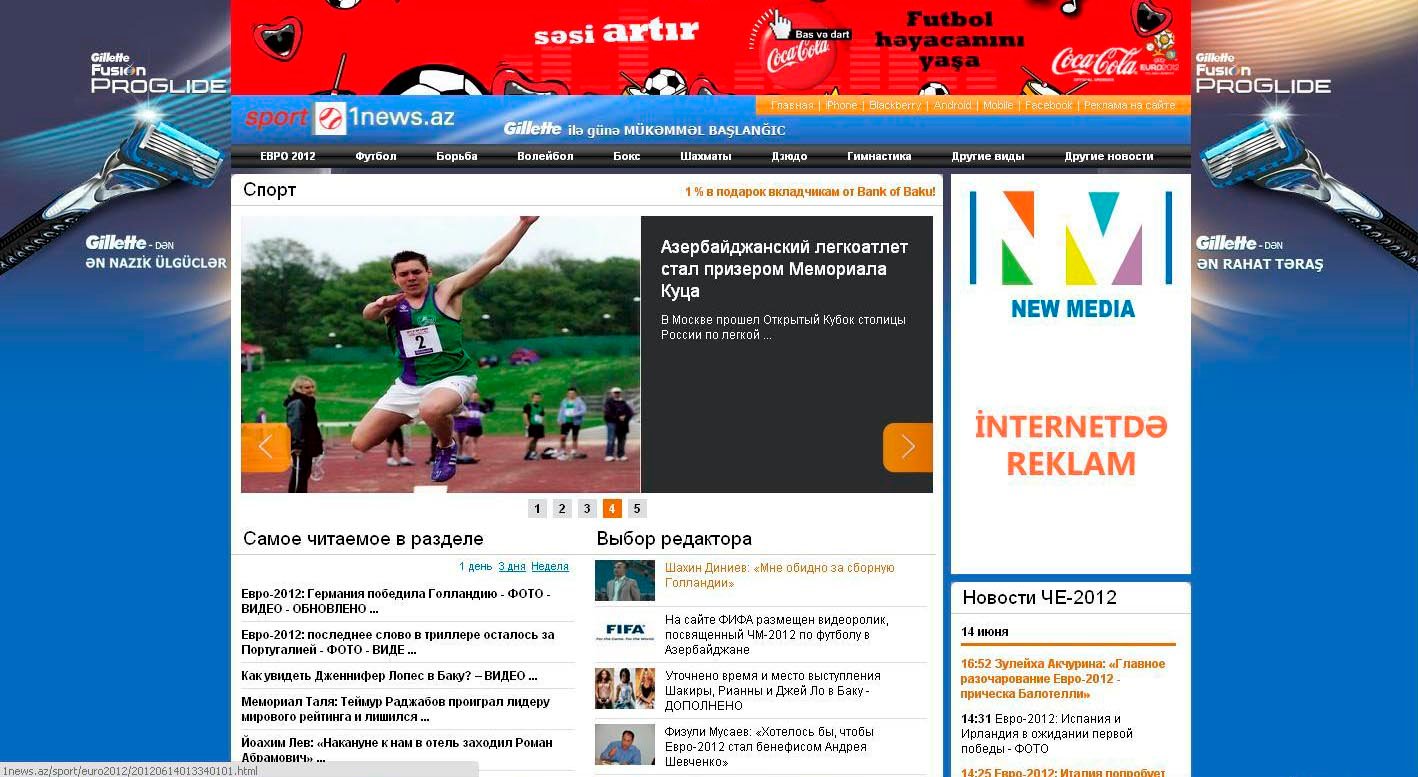
Task: Show most read for Неделя
Action: (550, 566)
